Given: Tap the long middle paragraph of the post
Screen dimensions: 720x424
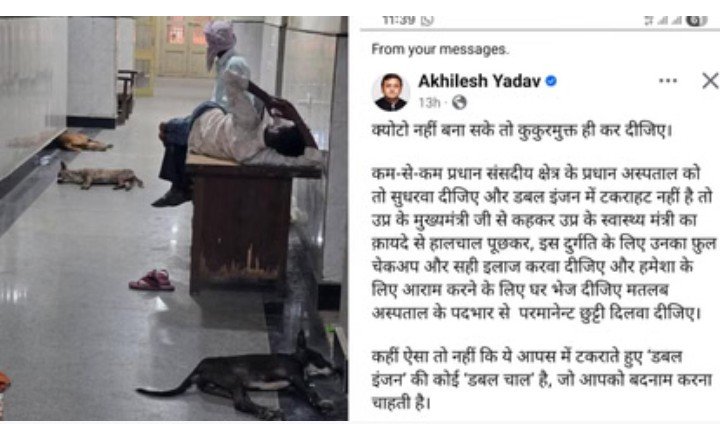Looking at the screenshot, I should coord(544,243).
